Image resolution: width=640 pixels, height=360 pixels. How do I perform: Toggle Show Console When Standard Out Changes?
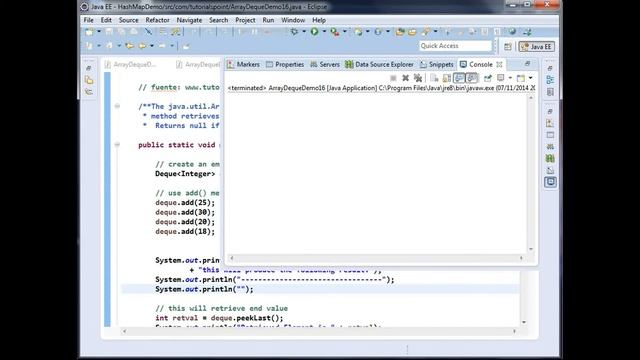pos(459,78)
